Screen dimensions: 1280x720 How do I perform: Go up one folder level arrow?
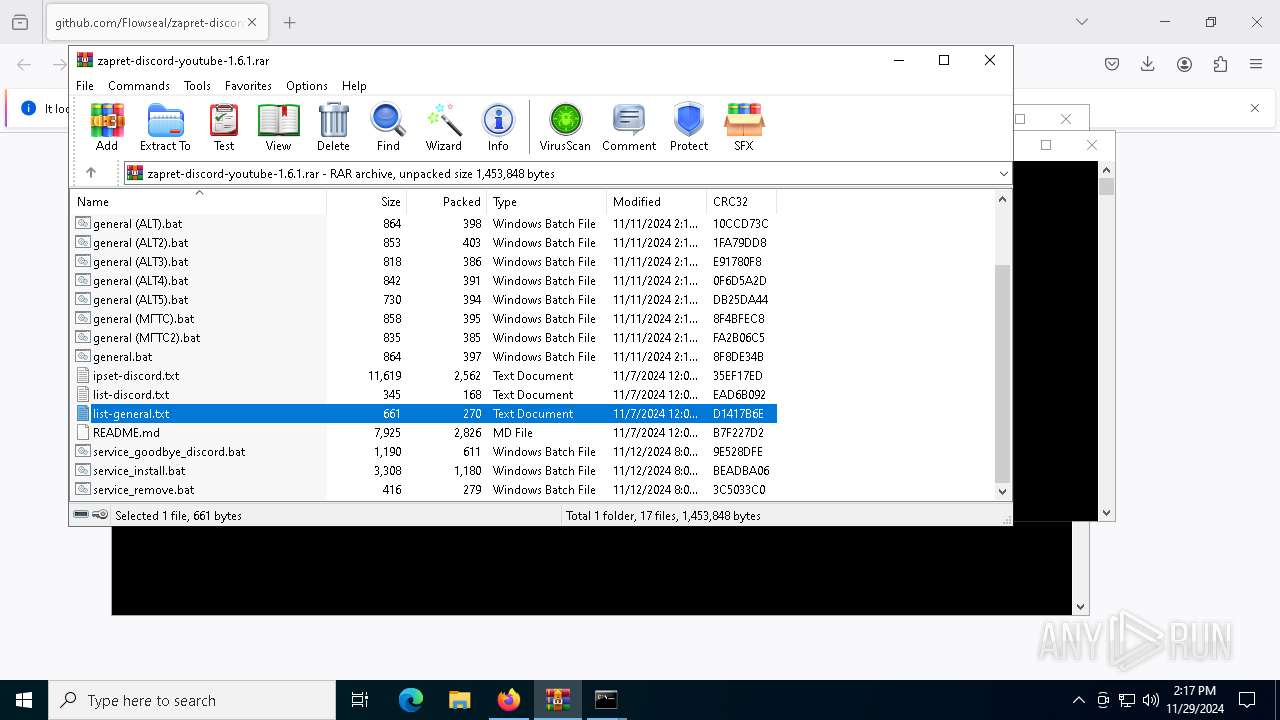(x=91, y=173)
